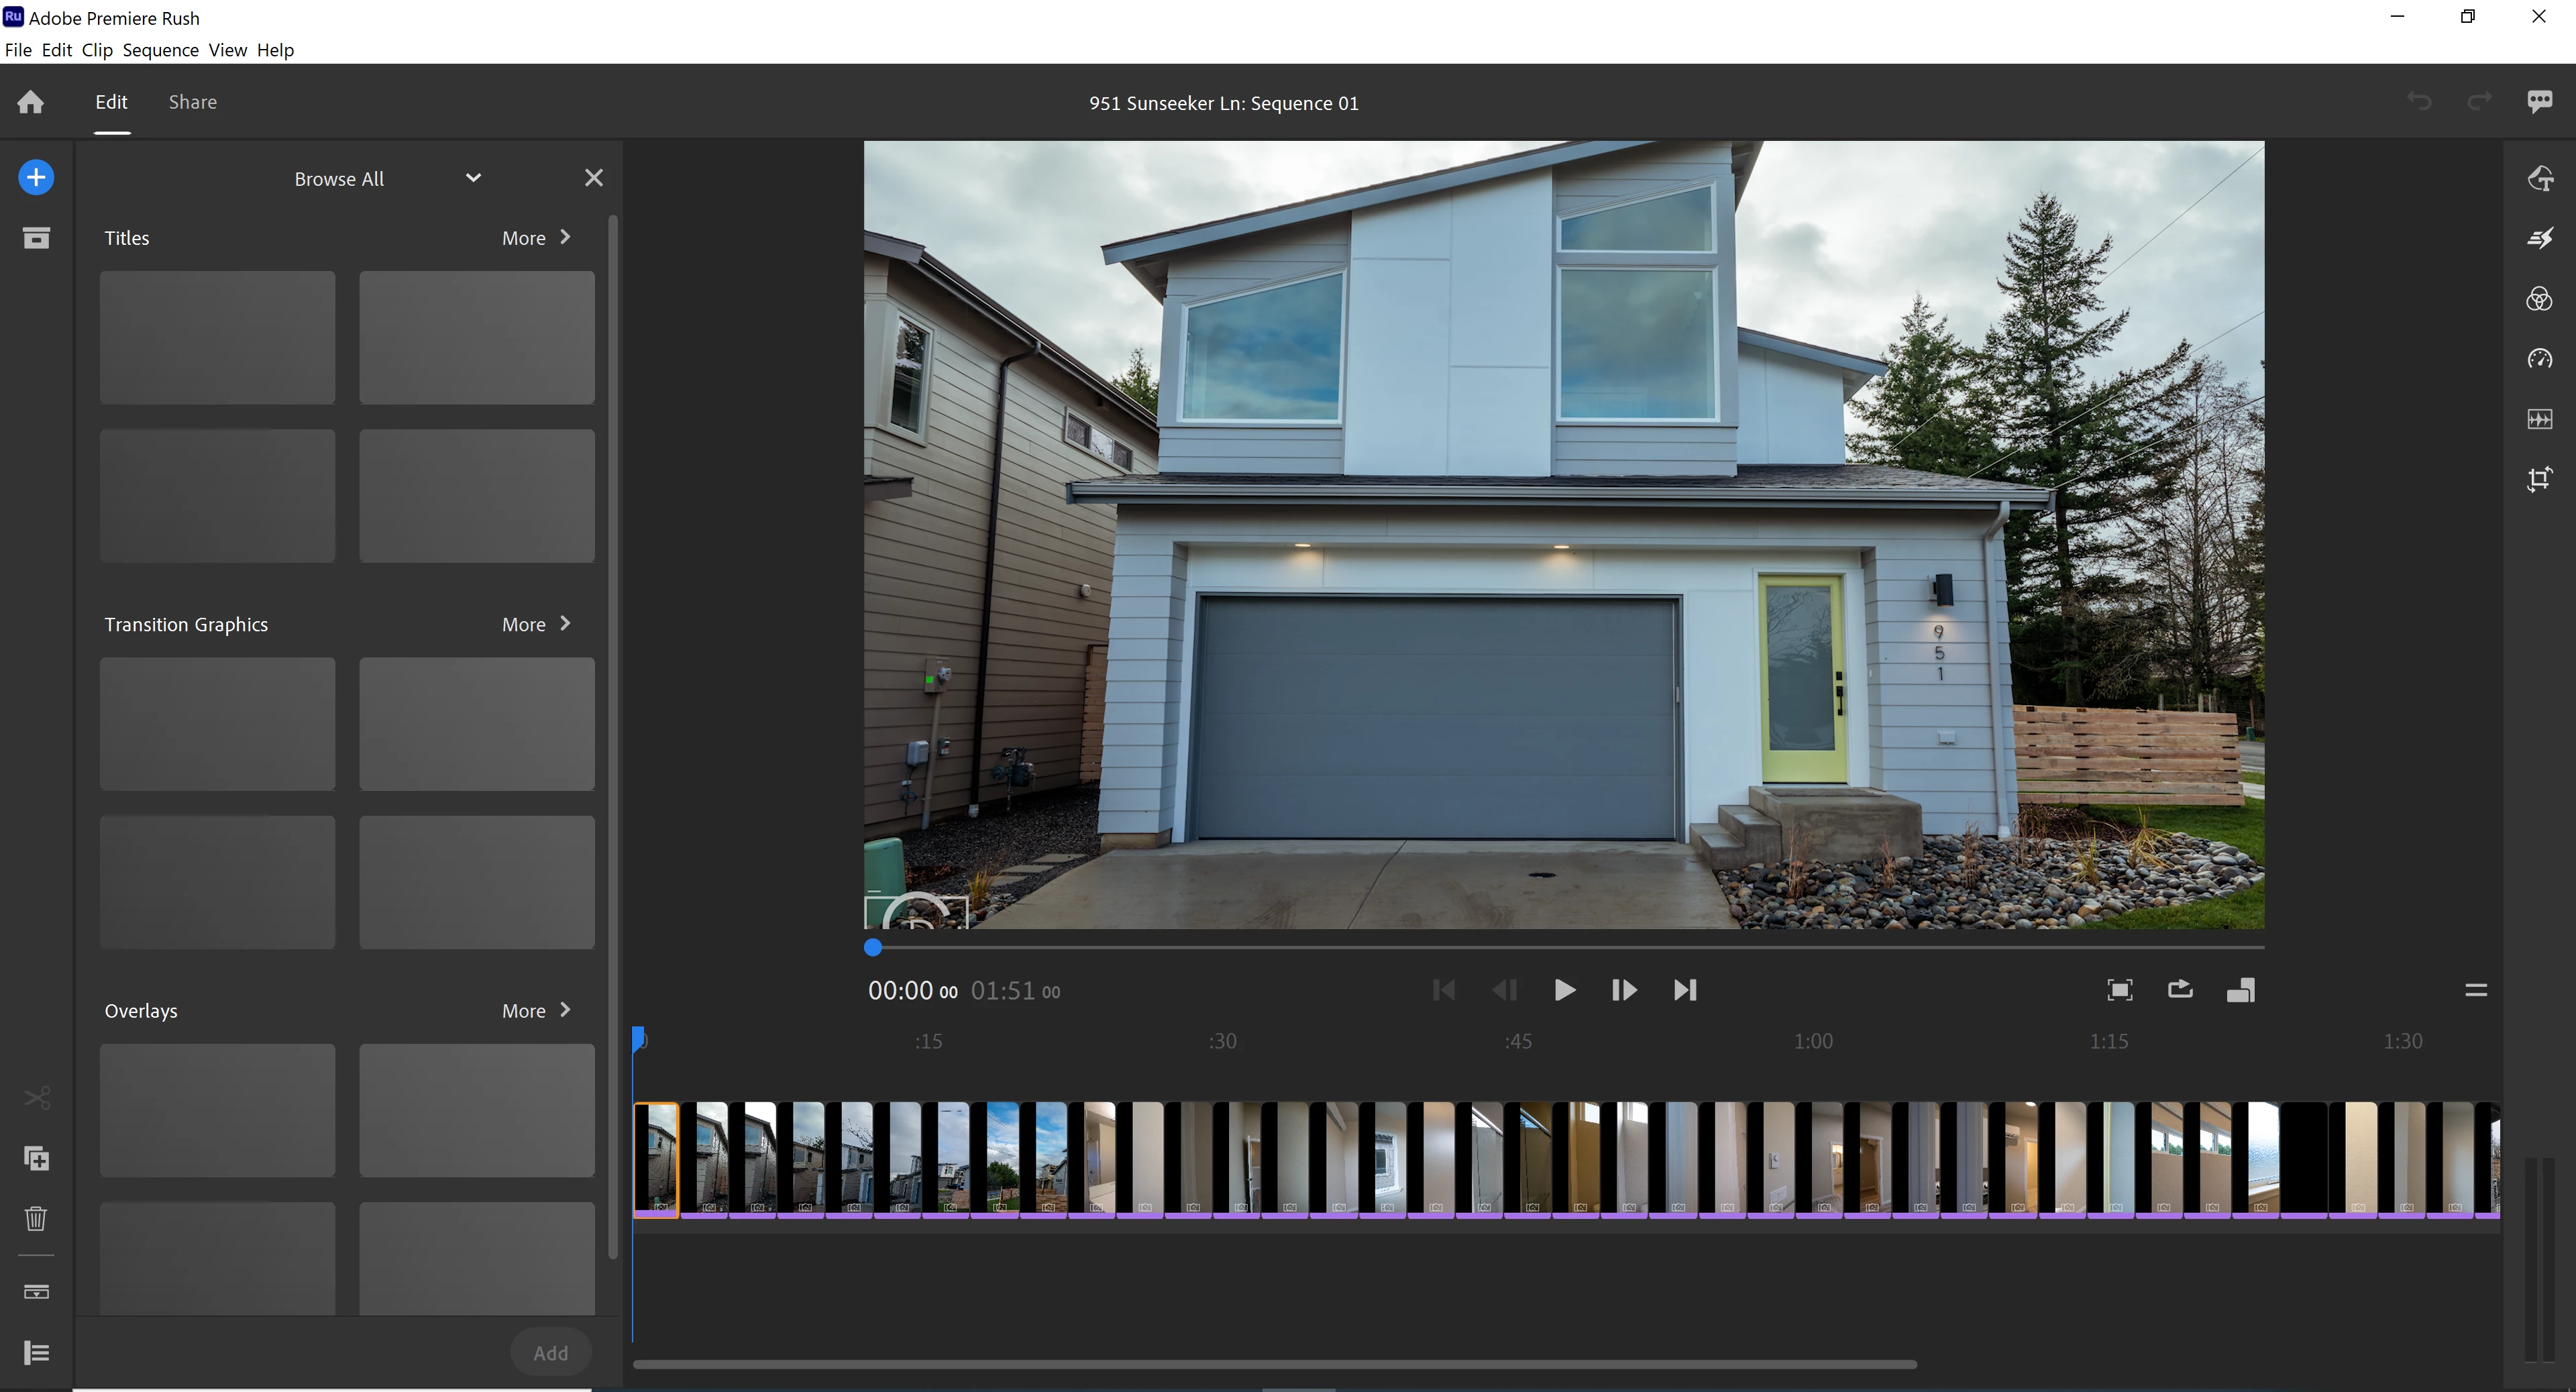Viewport: 2576px width, 1392px height.
Task: Toggle full screen preview button
Action: (2119, 990)
